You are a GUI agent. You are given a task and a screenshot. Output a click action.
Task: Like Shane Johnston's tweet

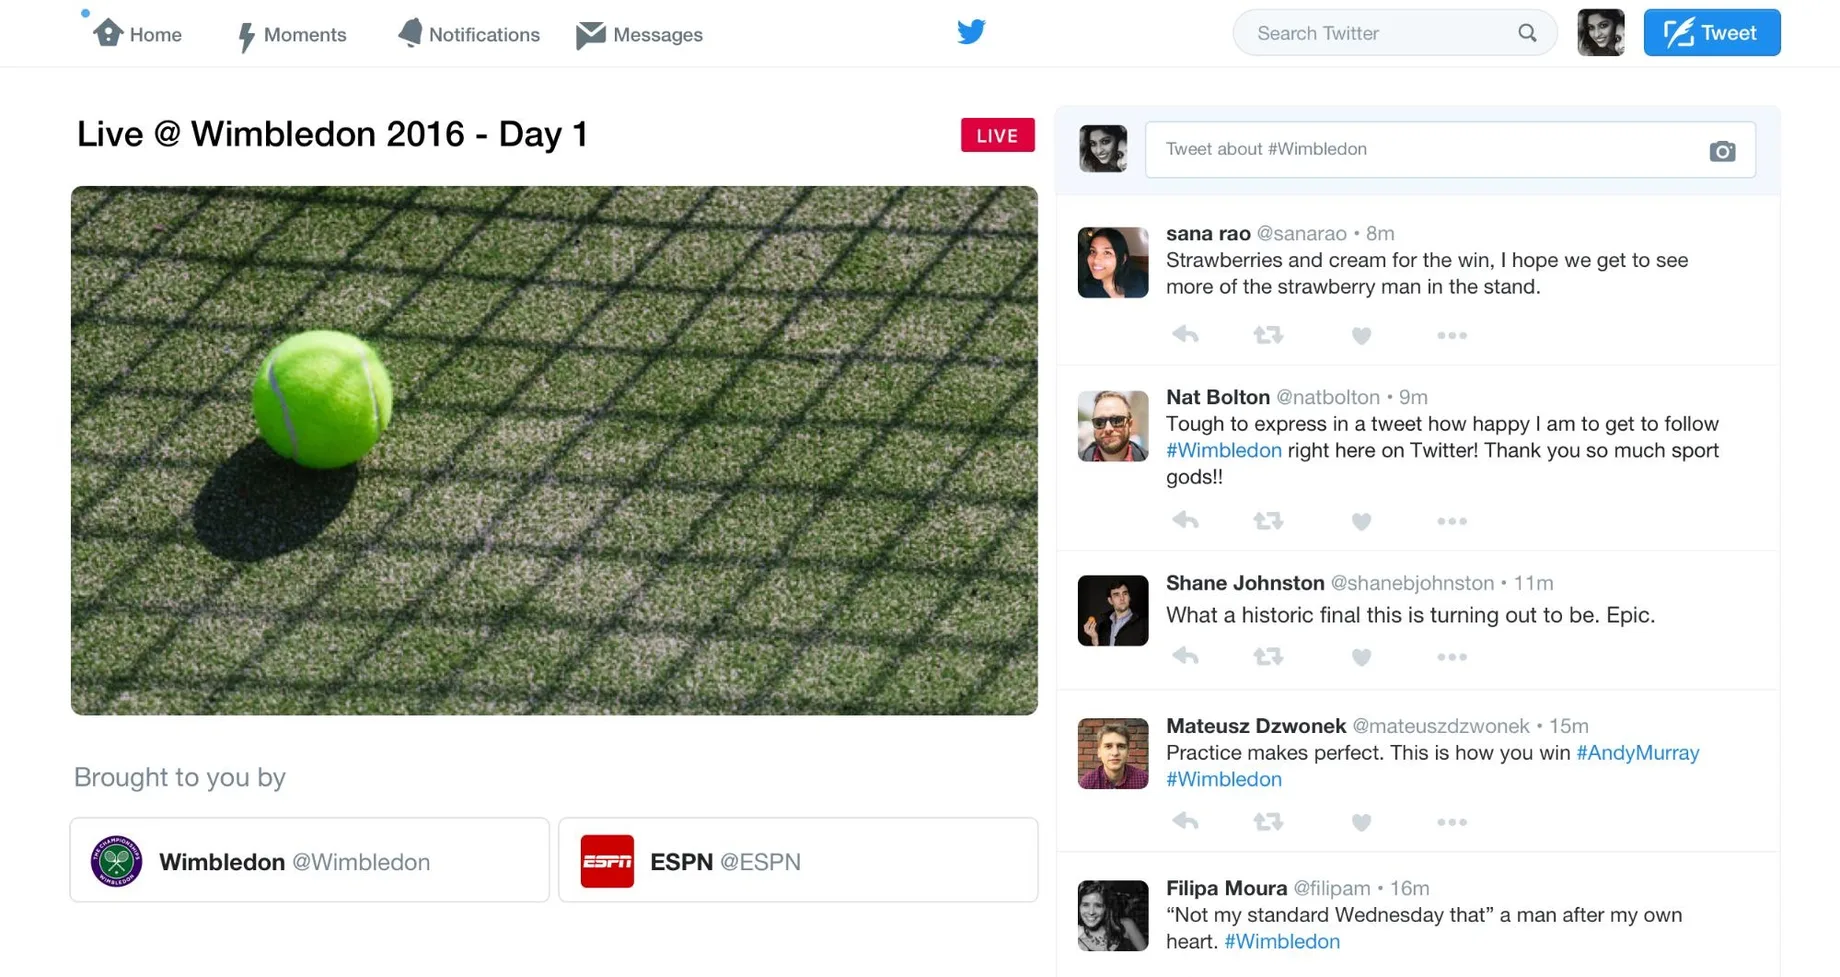[1361, 658]
